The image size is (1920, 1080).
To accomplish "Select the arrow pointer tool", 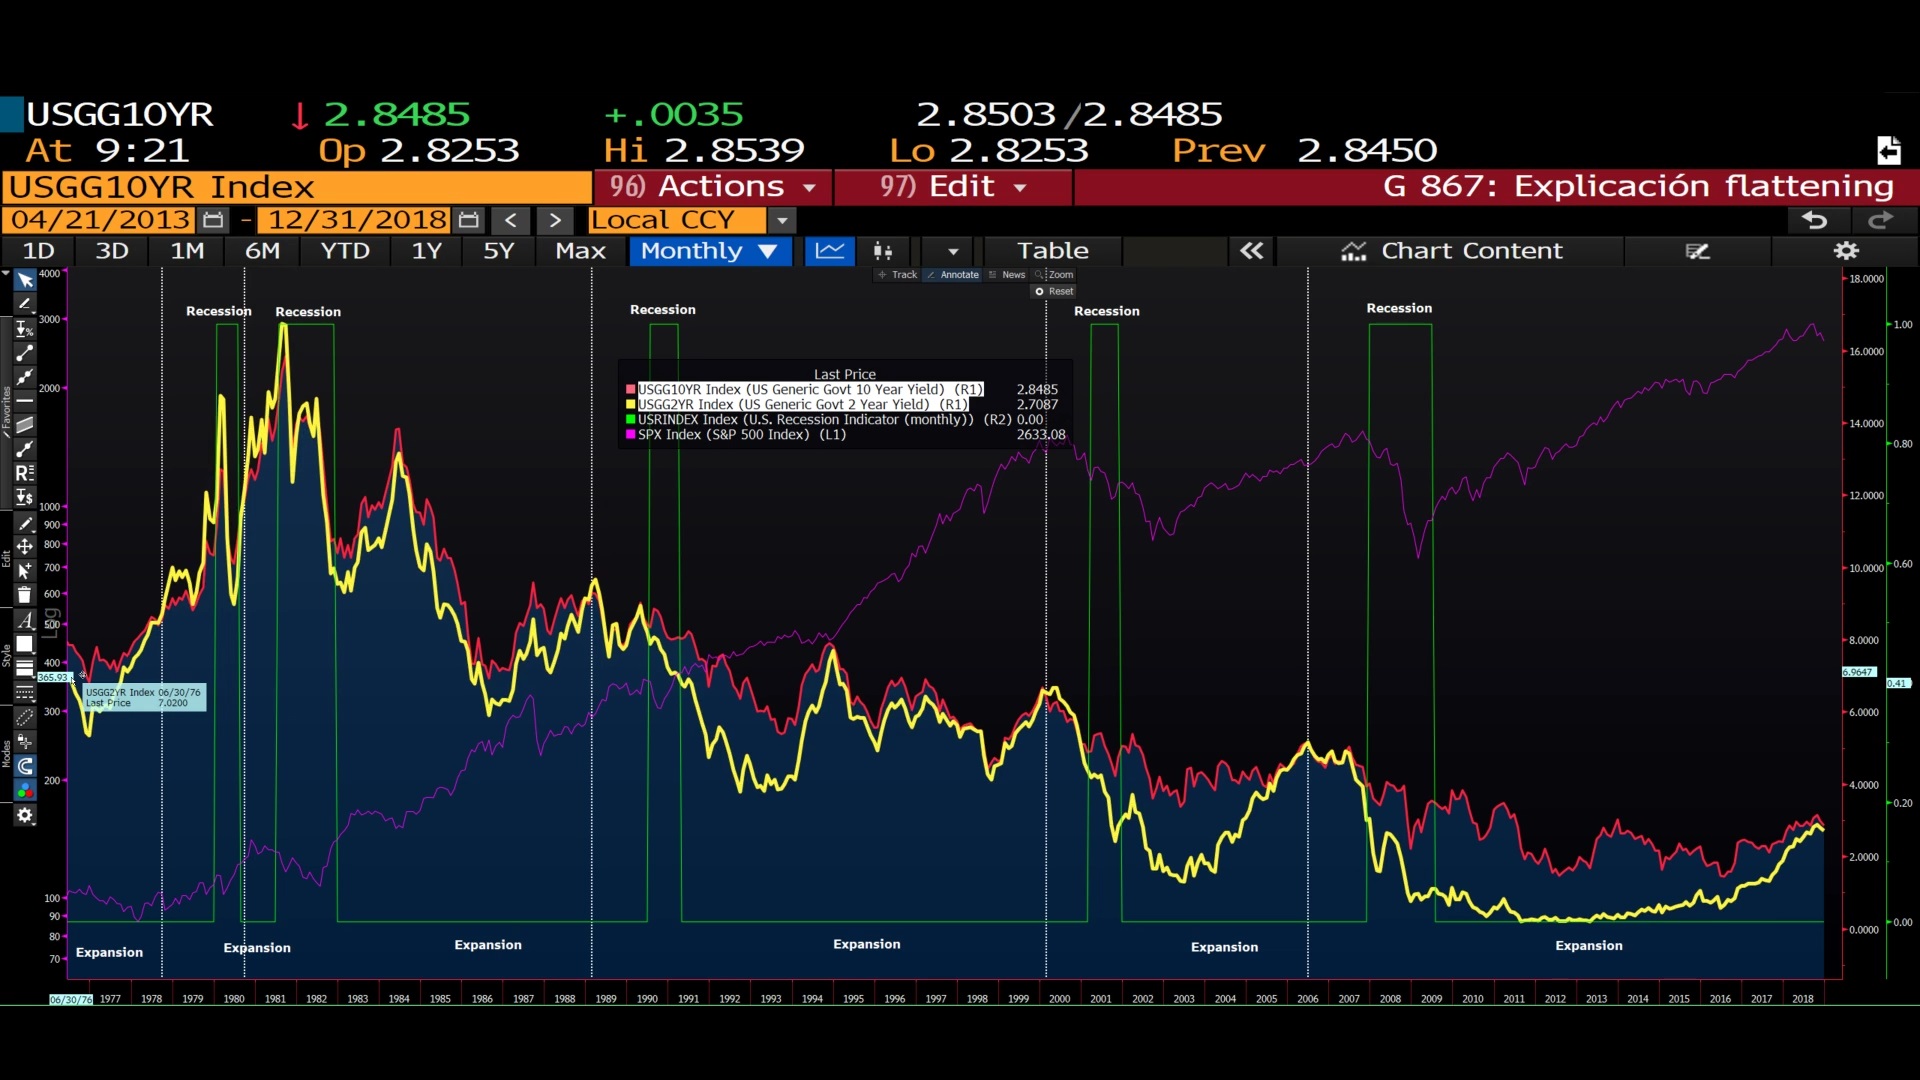I will (25, 281).
